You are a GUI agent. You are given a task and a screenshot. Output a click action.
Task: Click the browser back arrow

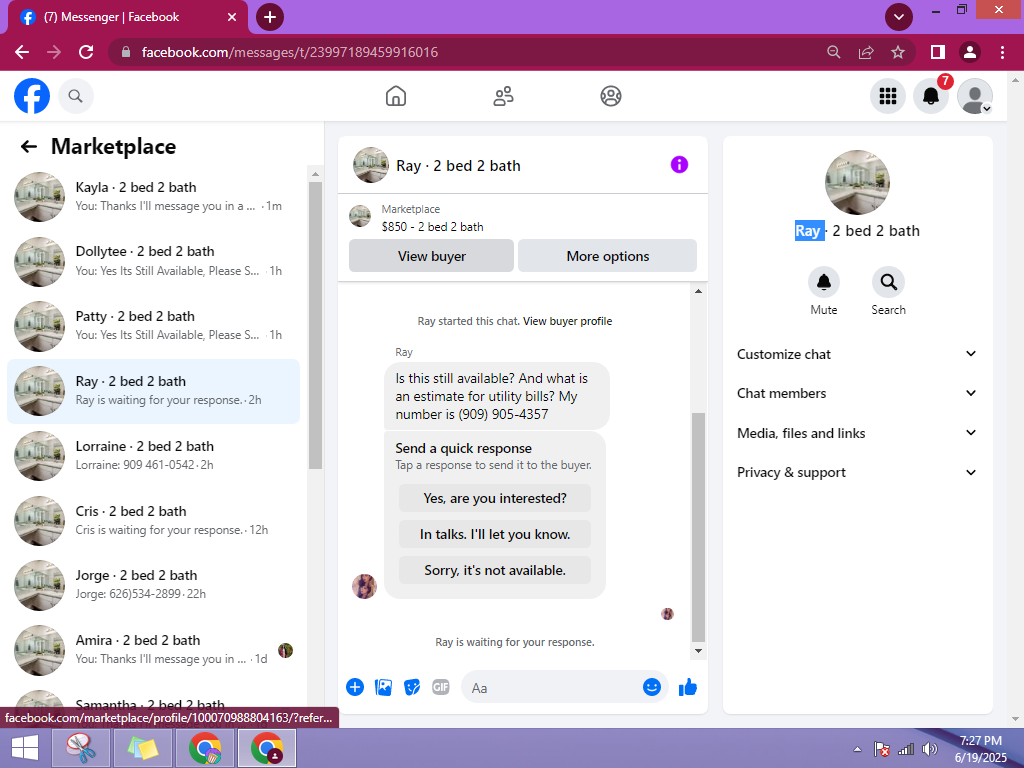click(22, 52)
